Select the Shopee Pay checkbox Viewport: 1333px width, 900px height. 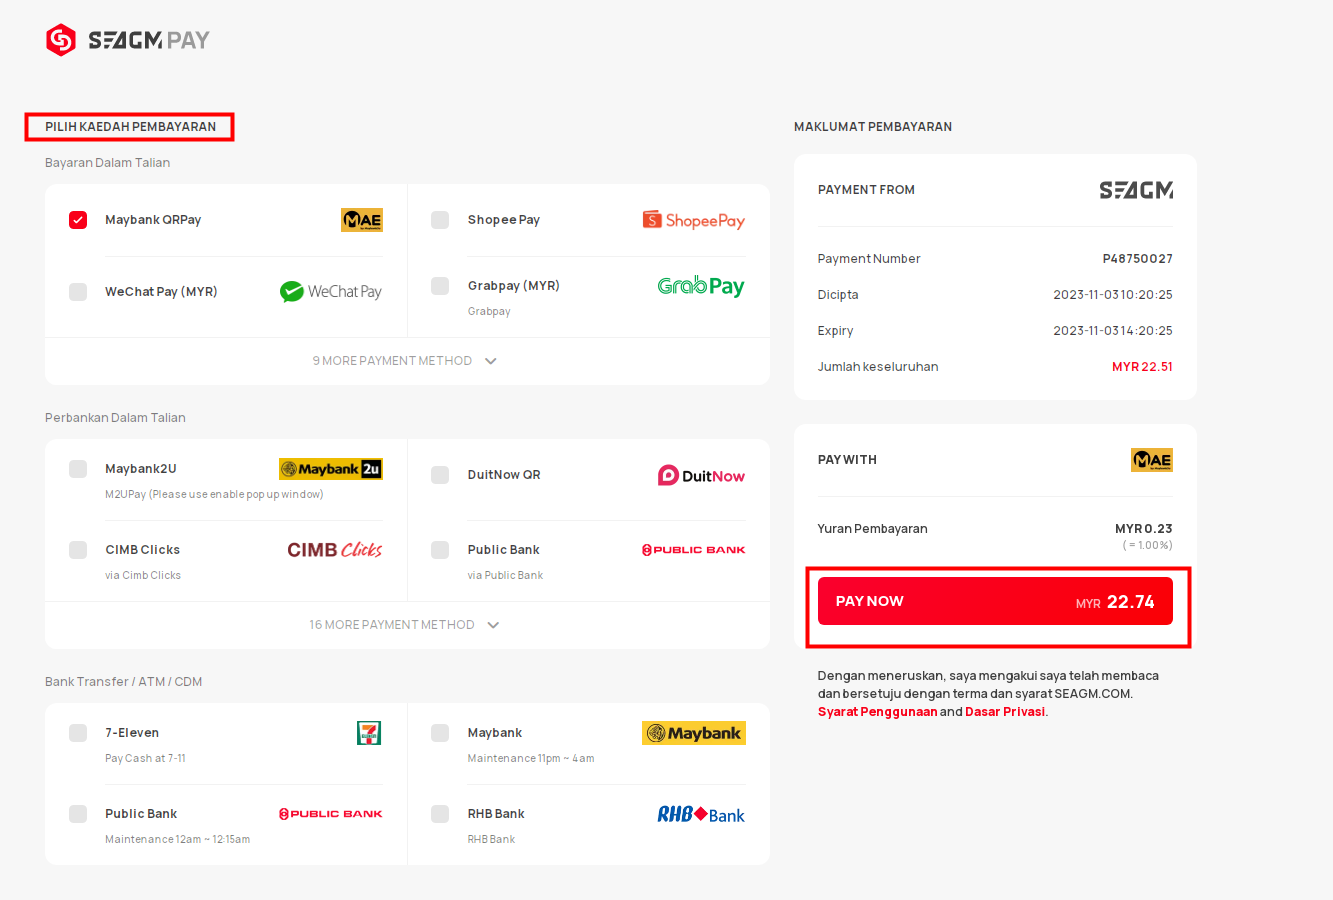click(x=440, y=220)
